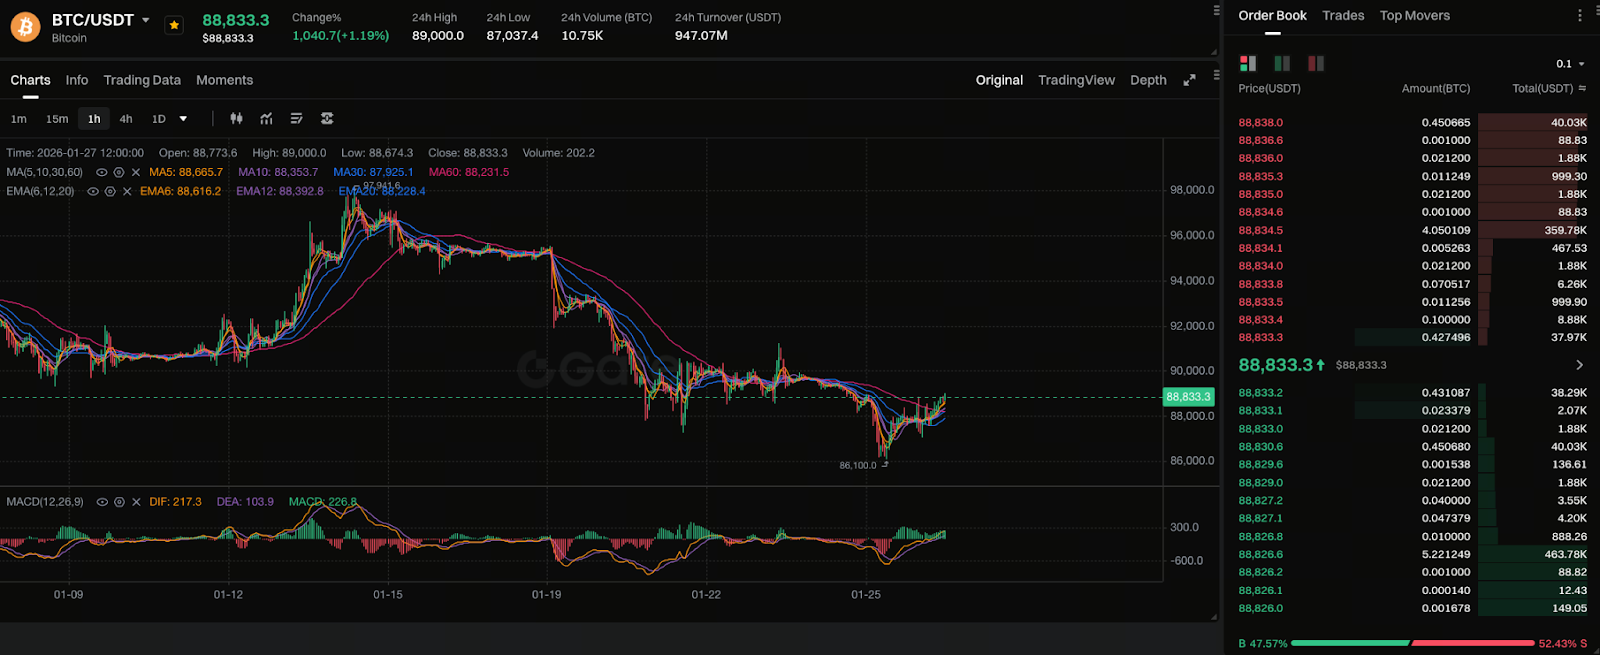Click 01-22 date on time axis
The height and width of the screenshot is (655, 1600).
point(706,594)
